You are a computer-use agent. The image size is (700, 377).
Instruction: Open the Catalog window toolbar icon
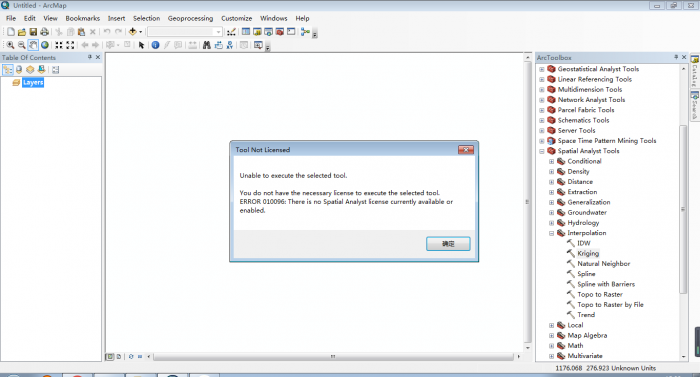coord(257,32)
